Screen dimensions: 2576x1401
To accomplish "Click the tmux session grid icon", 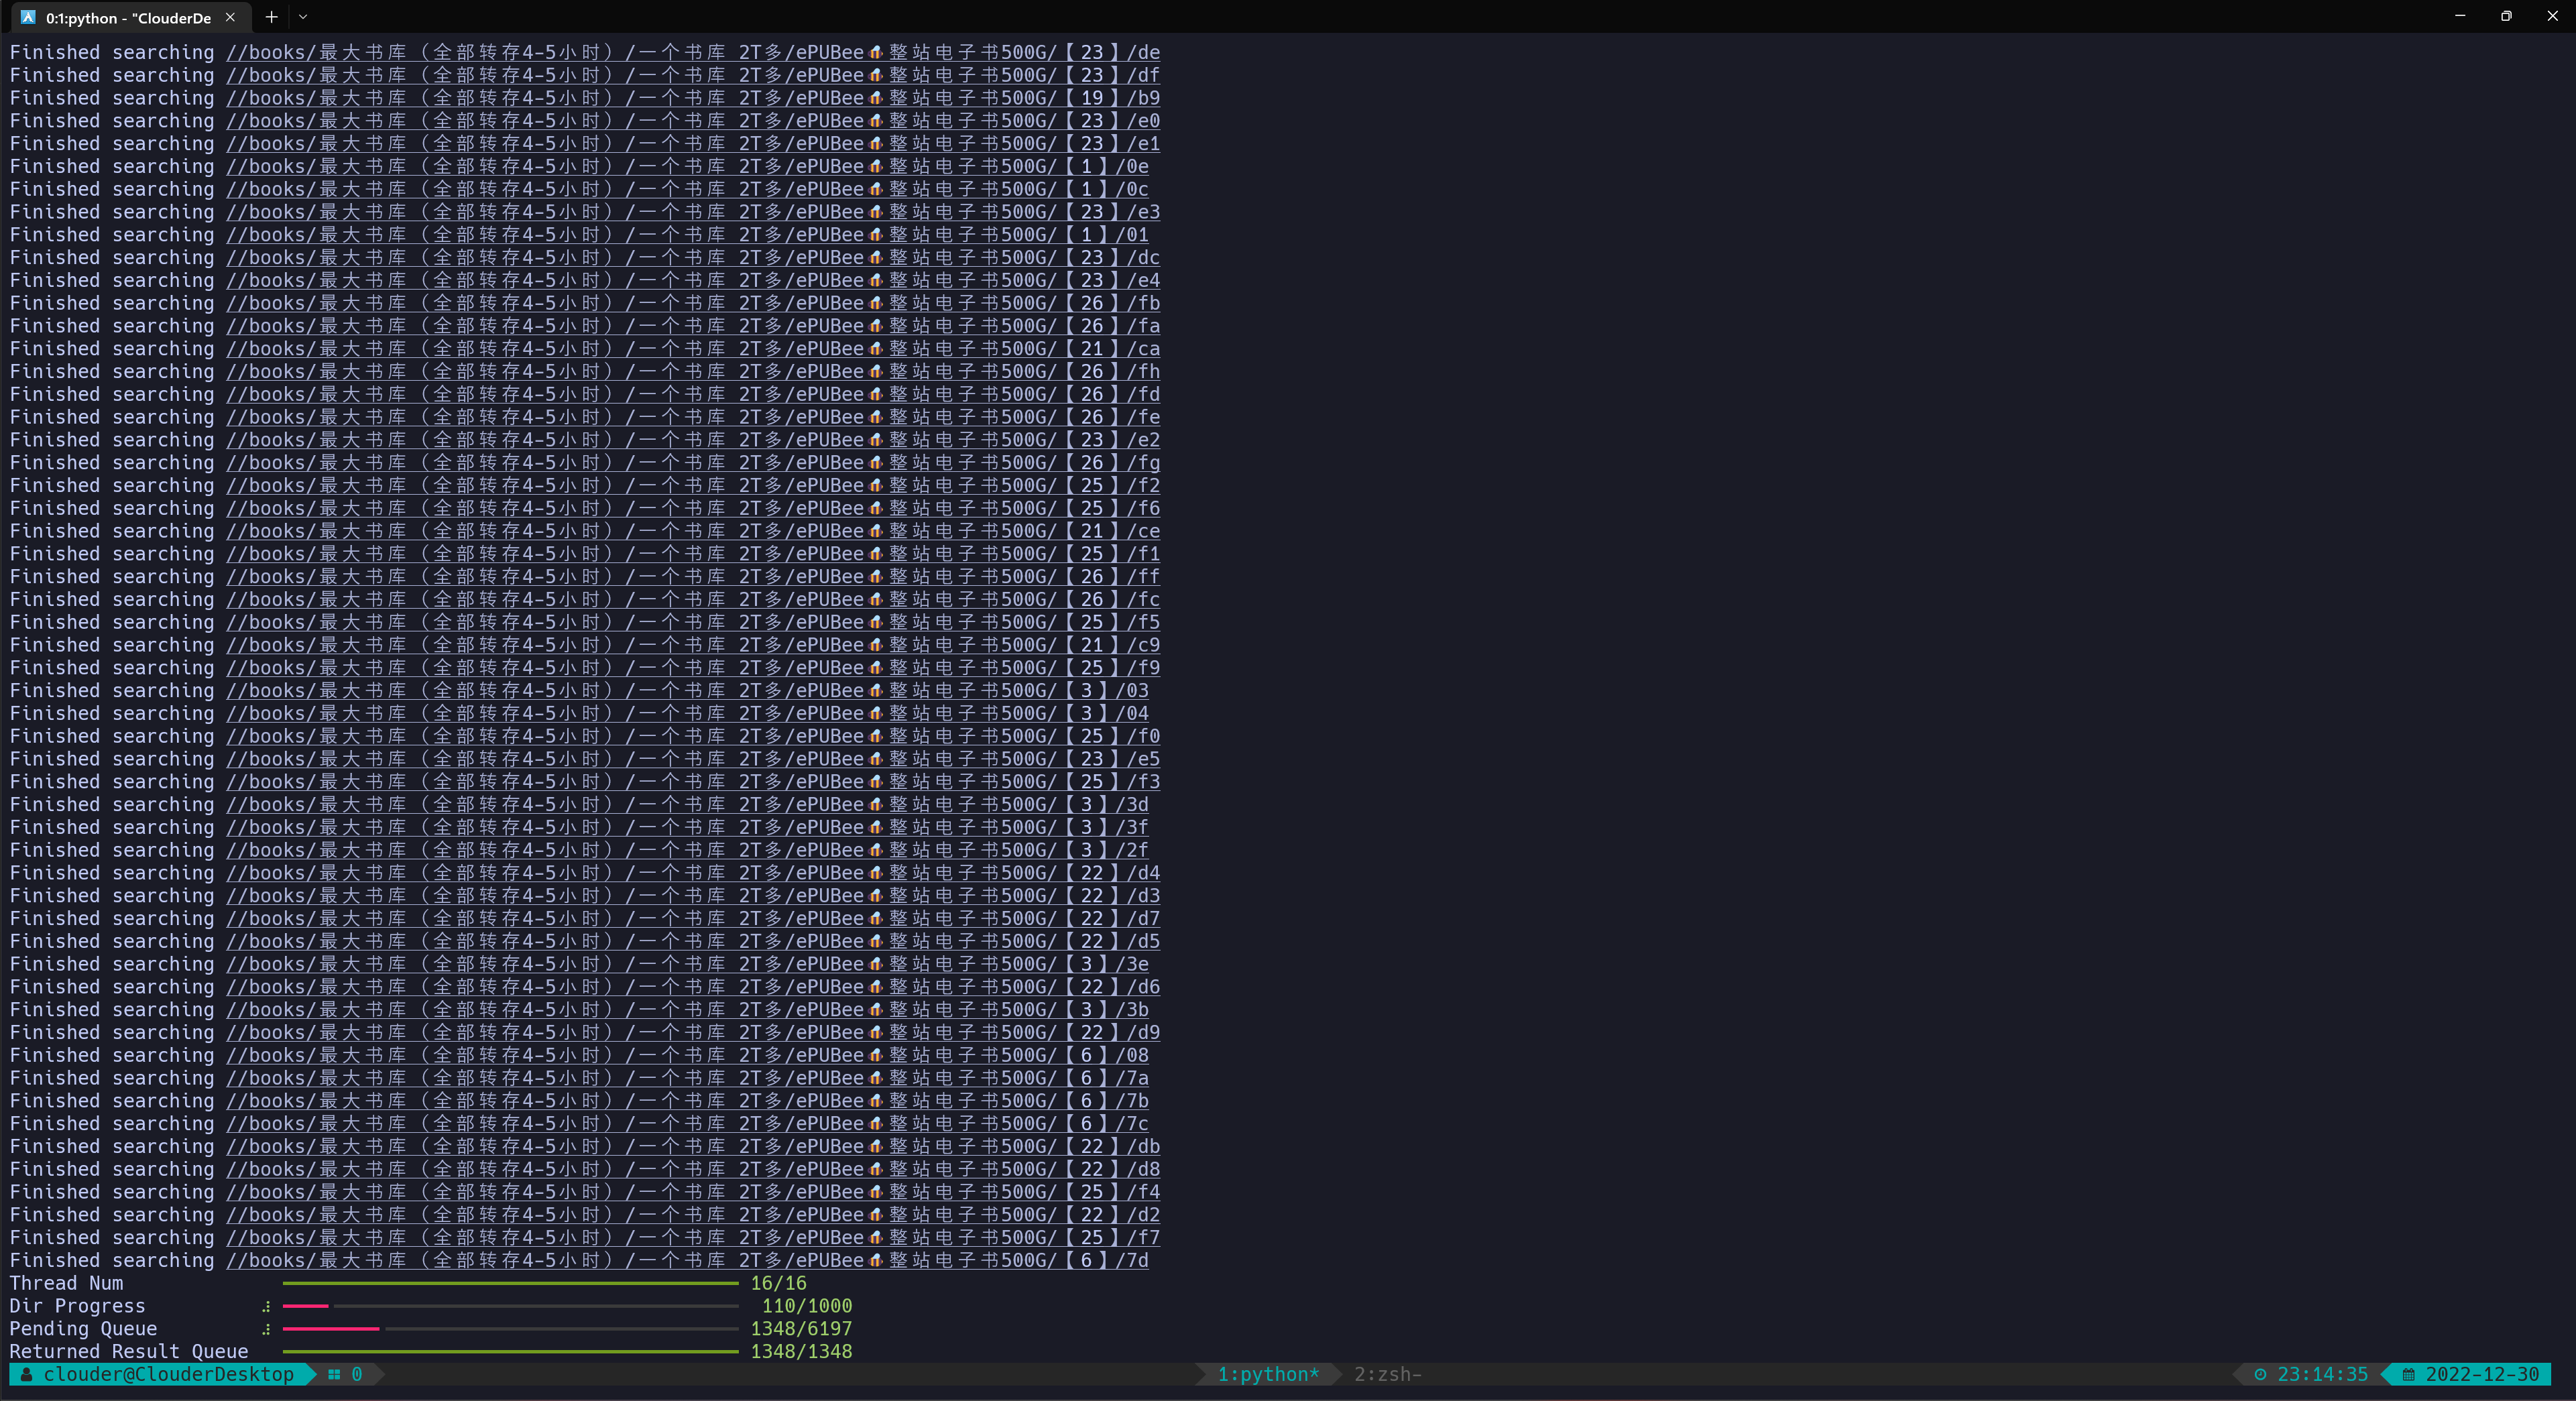I will click(334, 1375).
